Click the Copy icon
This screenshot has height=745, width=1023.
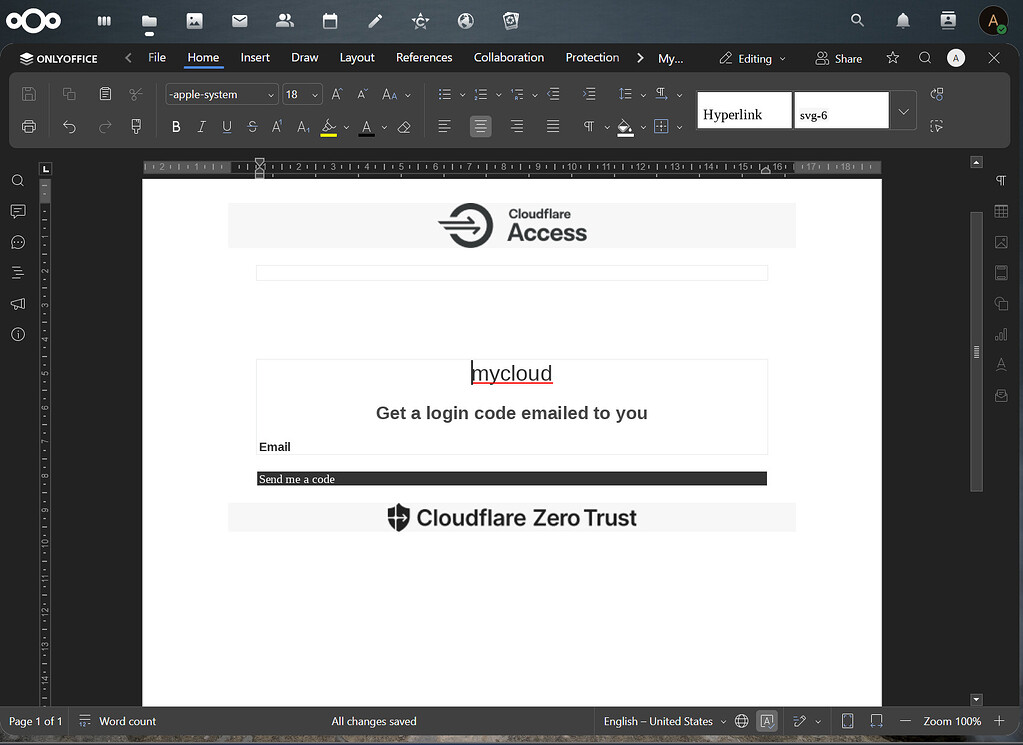click(69, 94)
